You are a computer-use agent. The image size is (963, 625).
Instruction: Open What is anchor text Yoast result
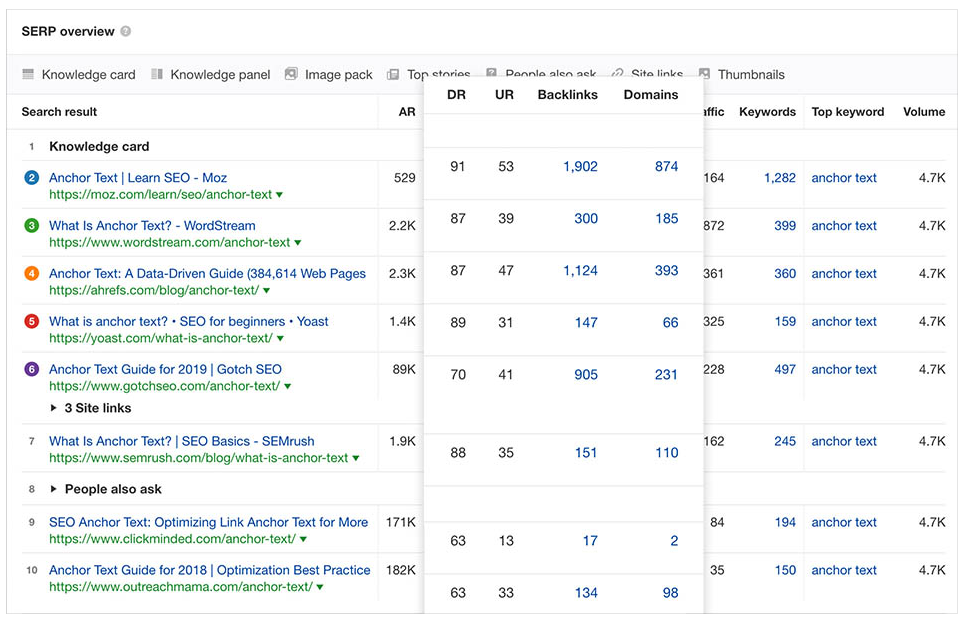189,322
